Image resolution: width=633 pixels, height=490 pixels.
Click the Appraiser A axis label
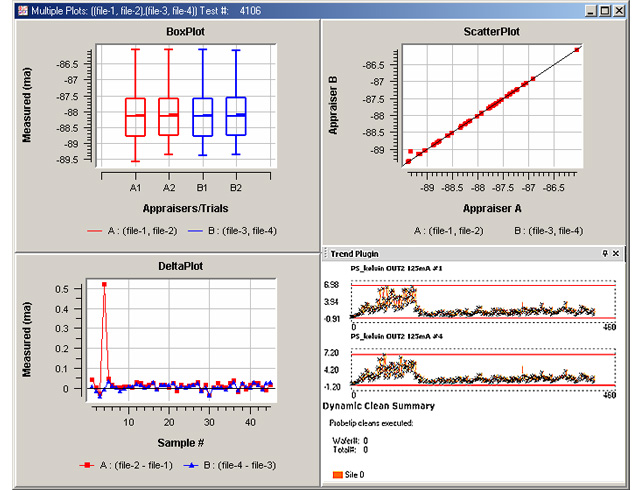[492, 209]
